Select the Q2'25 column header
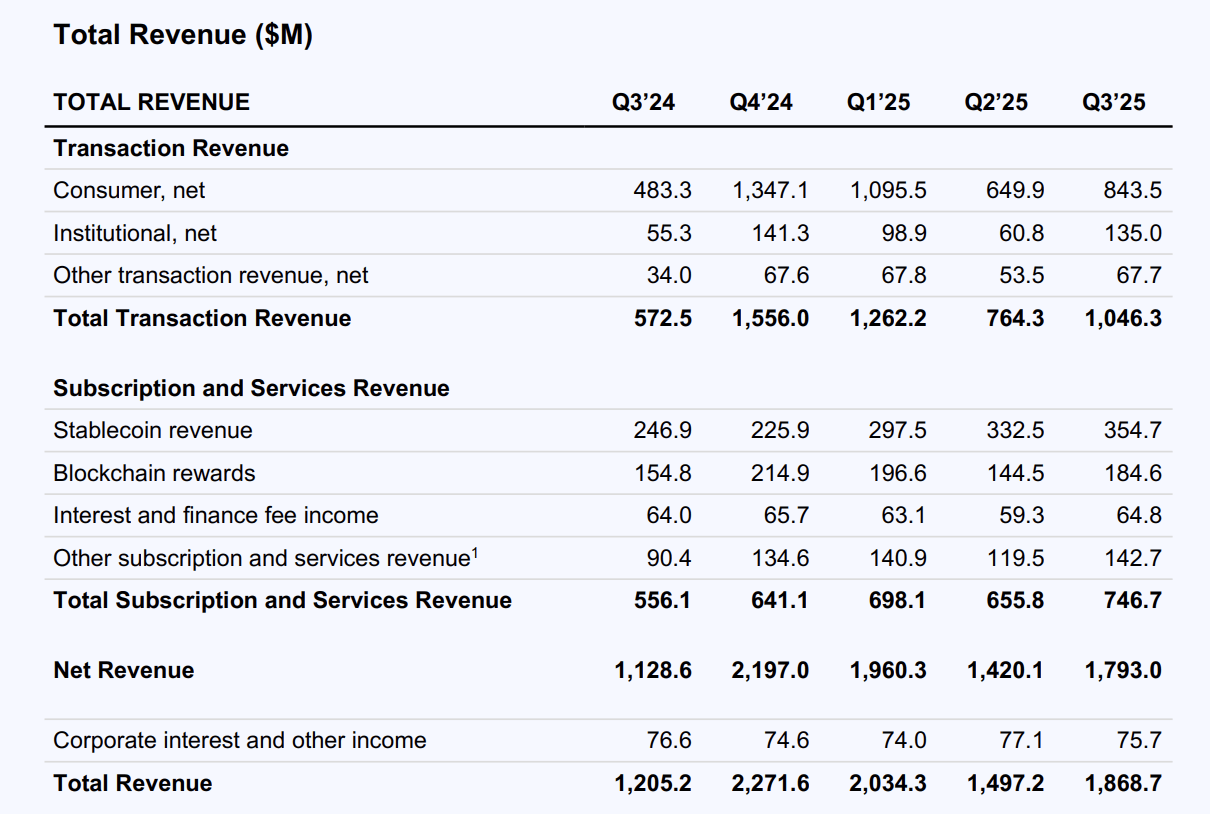This screenshot has height=814, width=1210. (x=995, y=101)
